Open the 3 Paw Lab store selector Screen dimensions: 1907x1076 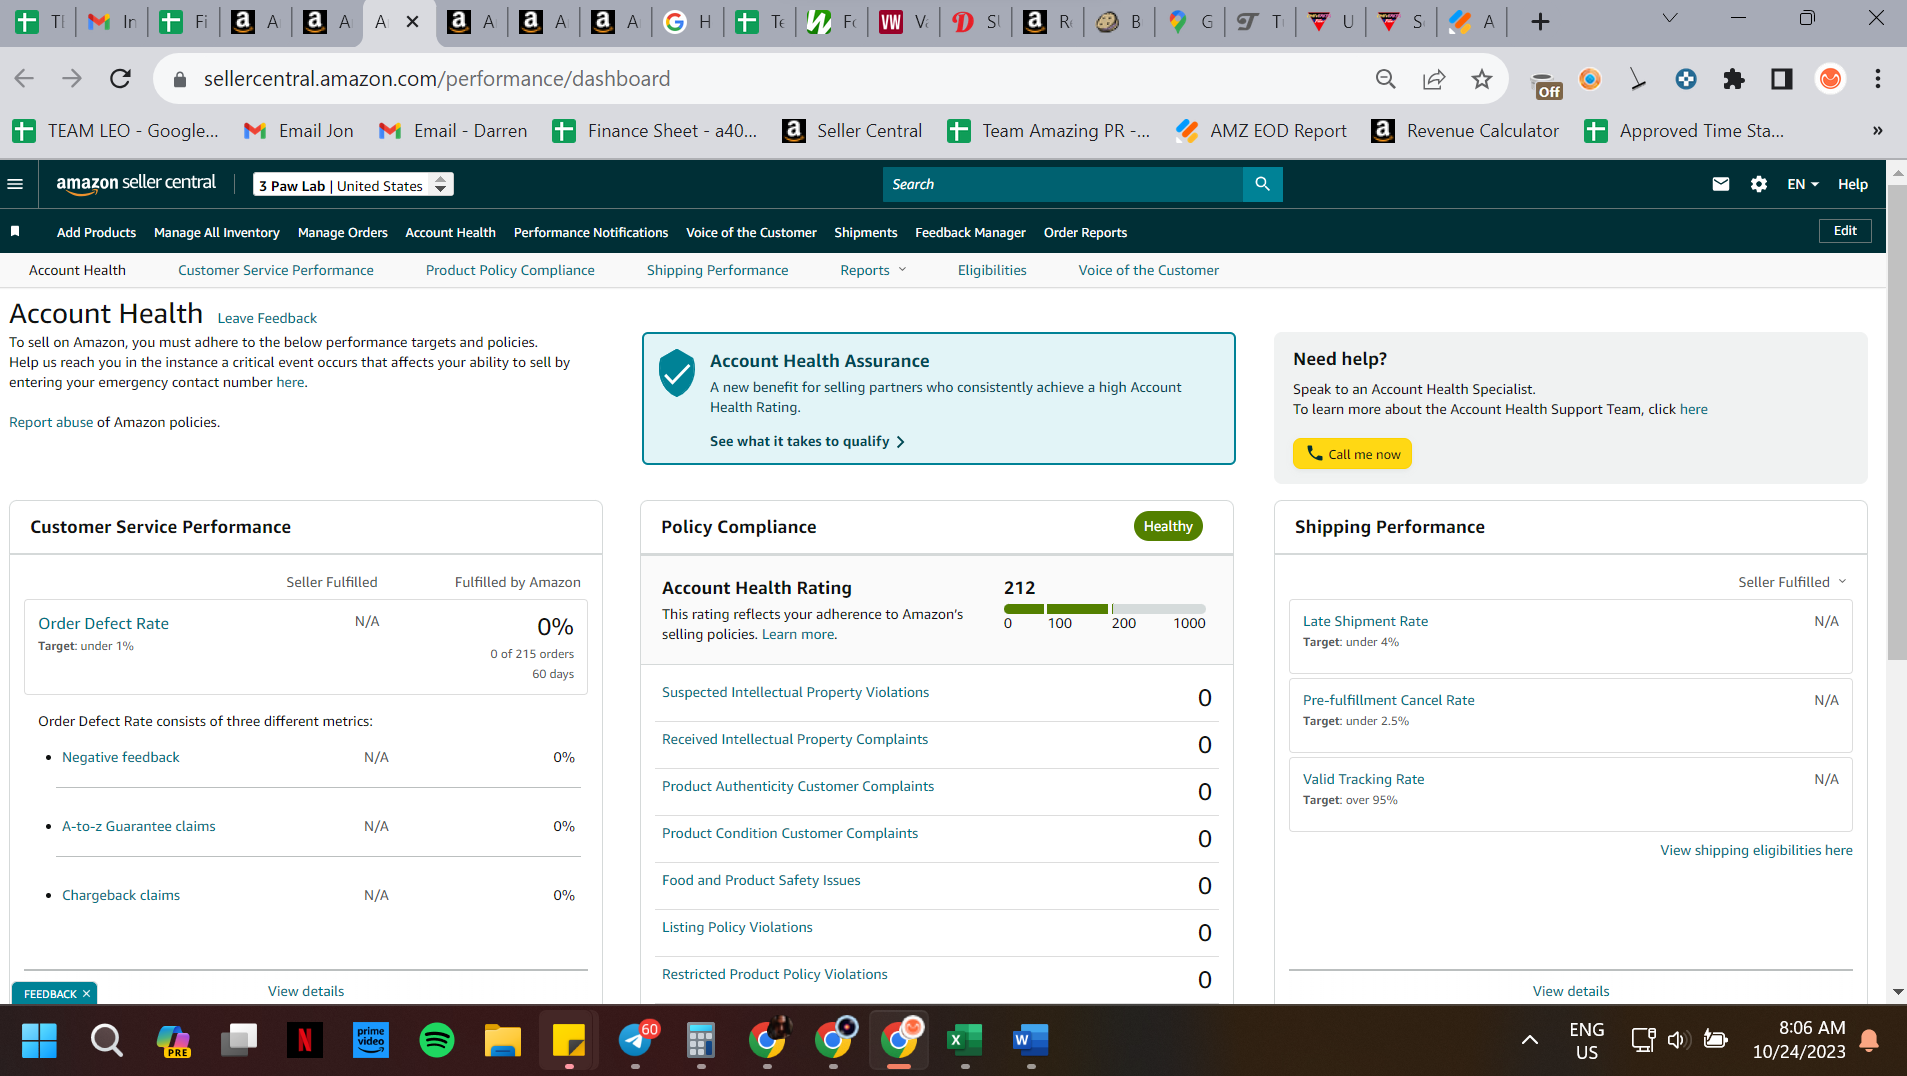[x=353, y=185]
